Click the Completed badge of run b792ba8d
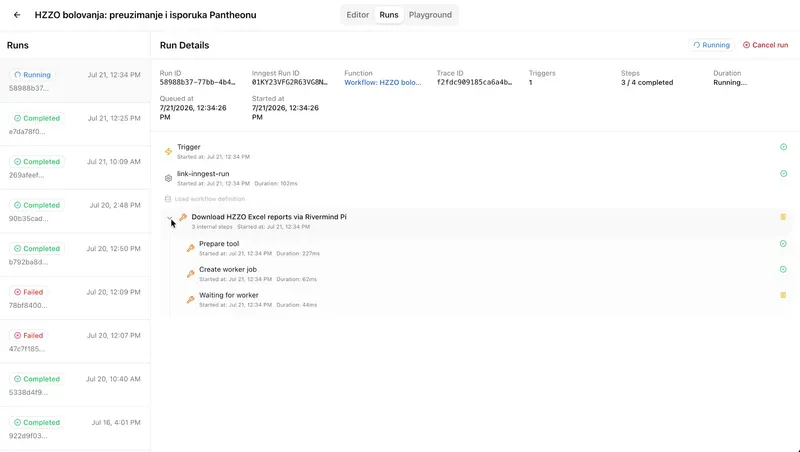The height and width of the screenshot is (452, 800). pyautogui.click(x=37, y=248)
